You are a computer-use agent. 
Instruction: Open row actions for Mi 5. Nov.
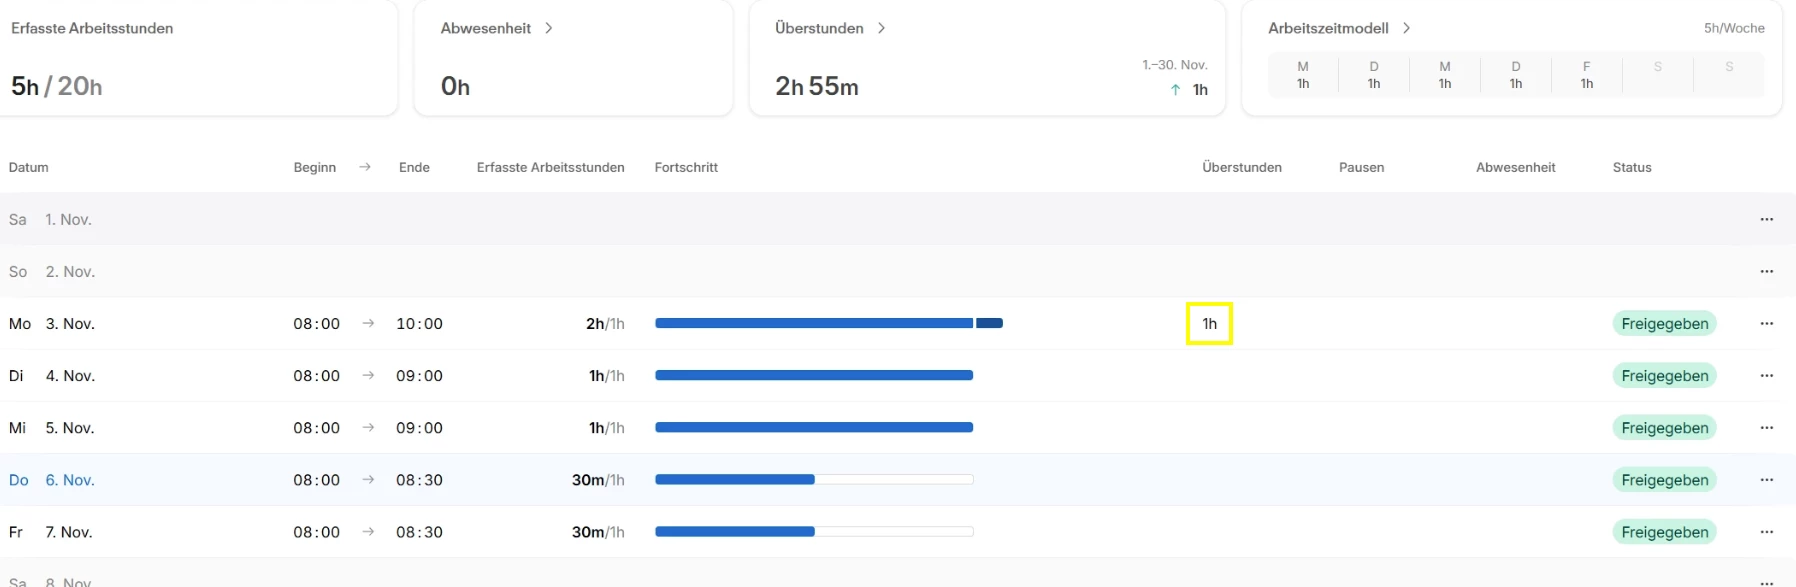1766,427
